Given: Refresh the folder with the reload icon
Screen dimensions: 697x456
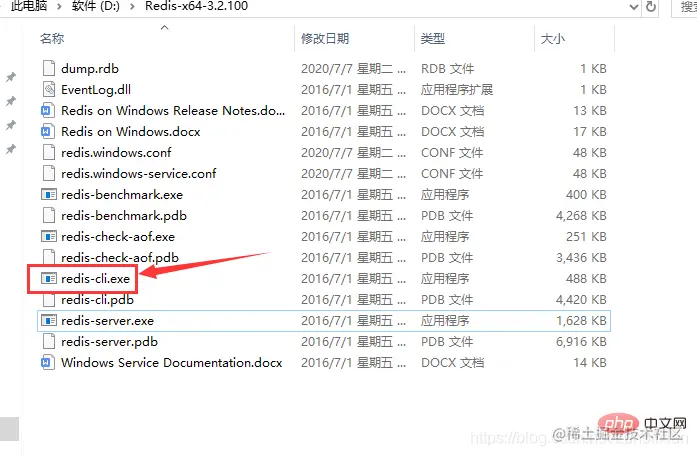Looking at the screenshot, I should click(651, 7).
